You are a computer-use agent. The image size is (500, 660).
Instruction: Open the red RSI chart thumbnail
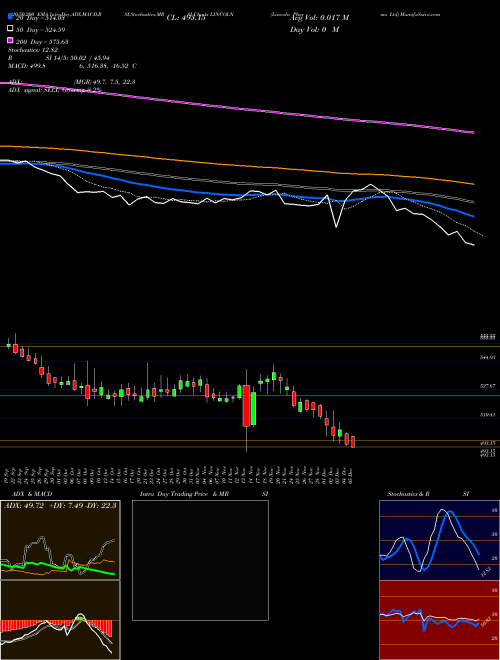point(439,620)
